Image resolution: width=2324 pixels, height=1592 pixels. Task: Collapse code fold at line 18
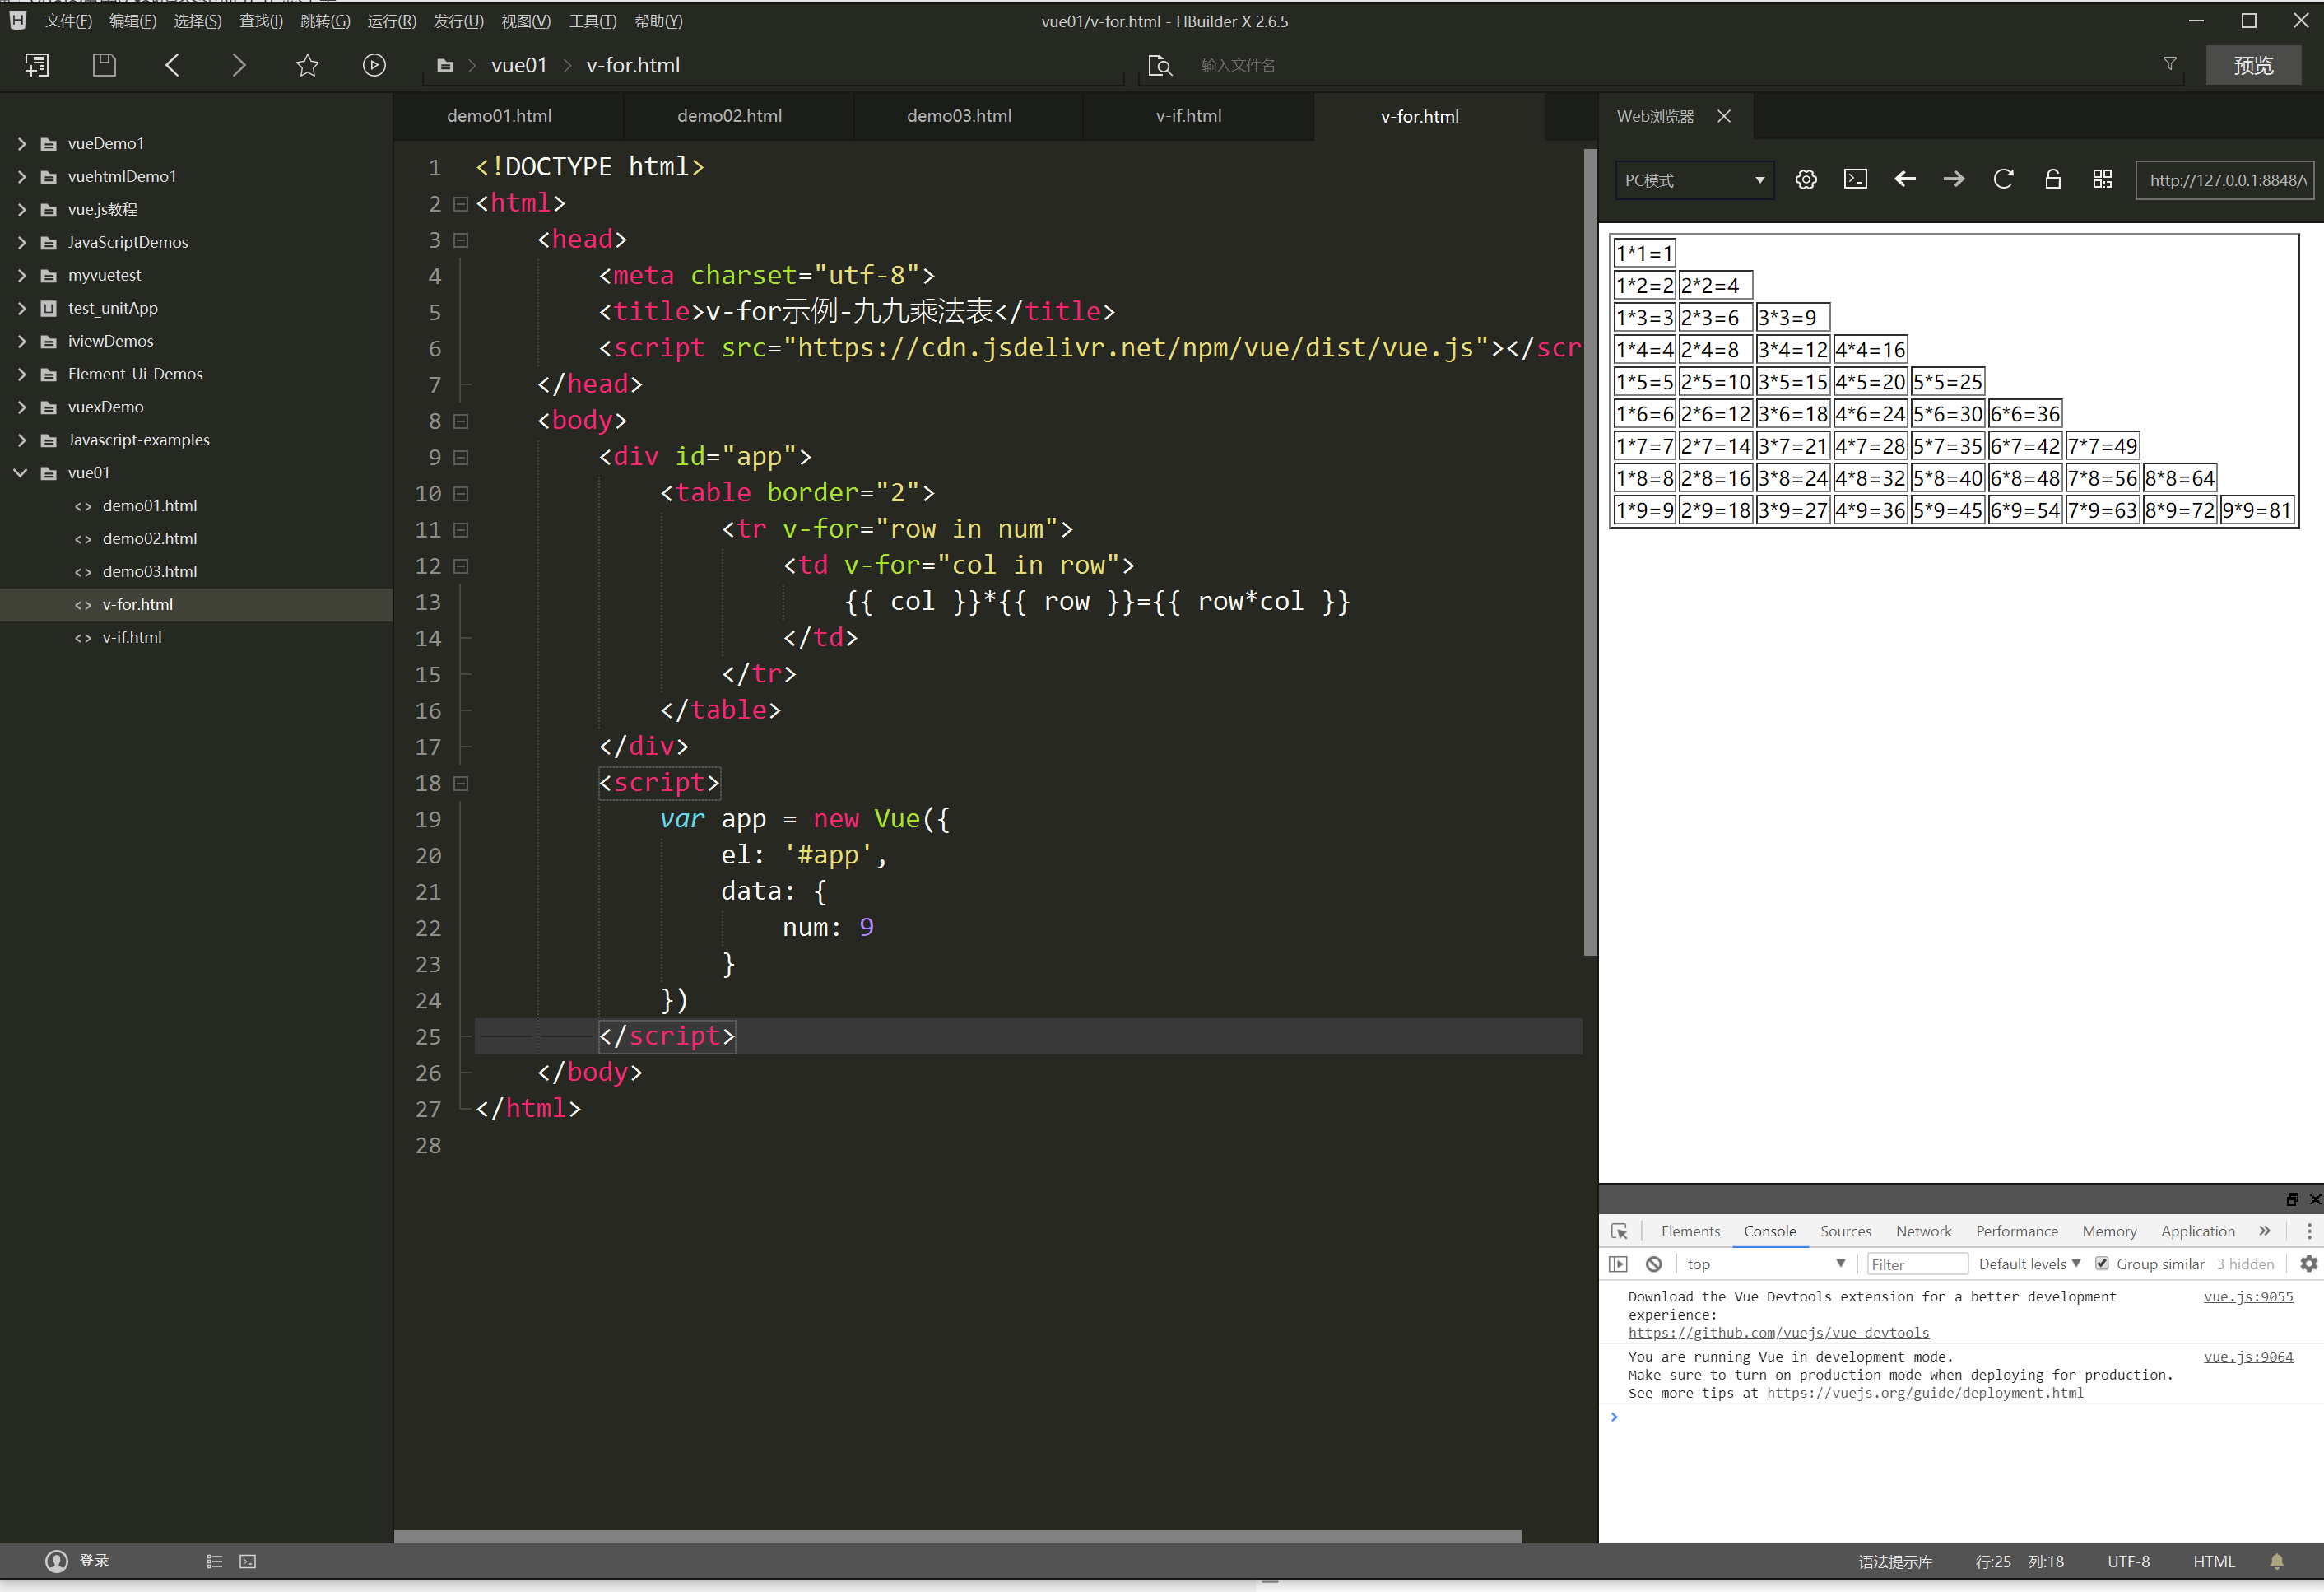coord(461,783)
